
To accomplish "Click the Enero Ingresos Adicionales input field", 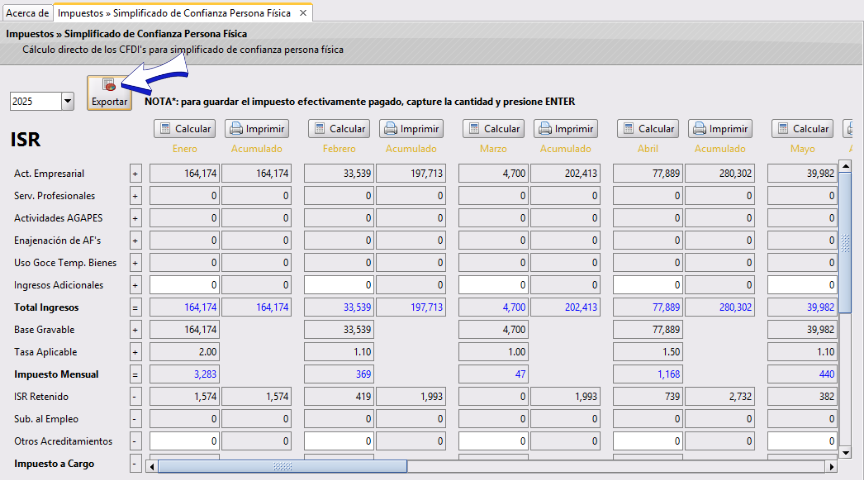I will point(184,285).
